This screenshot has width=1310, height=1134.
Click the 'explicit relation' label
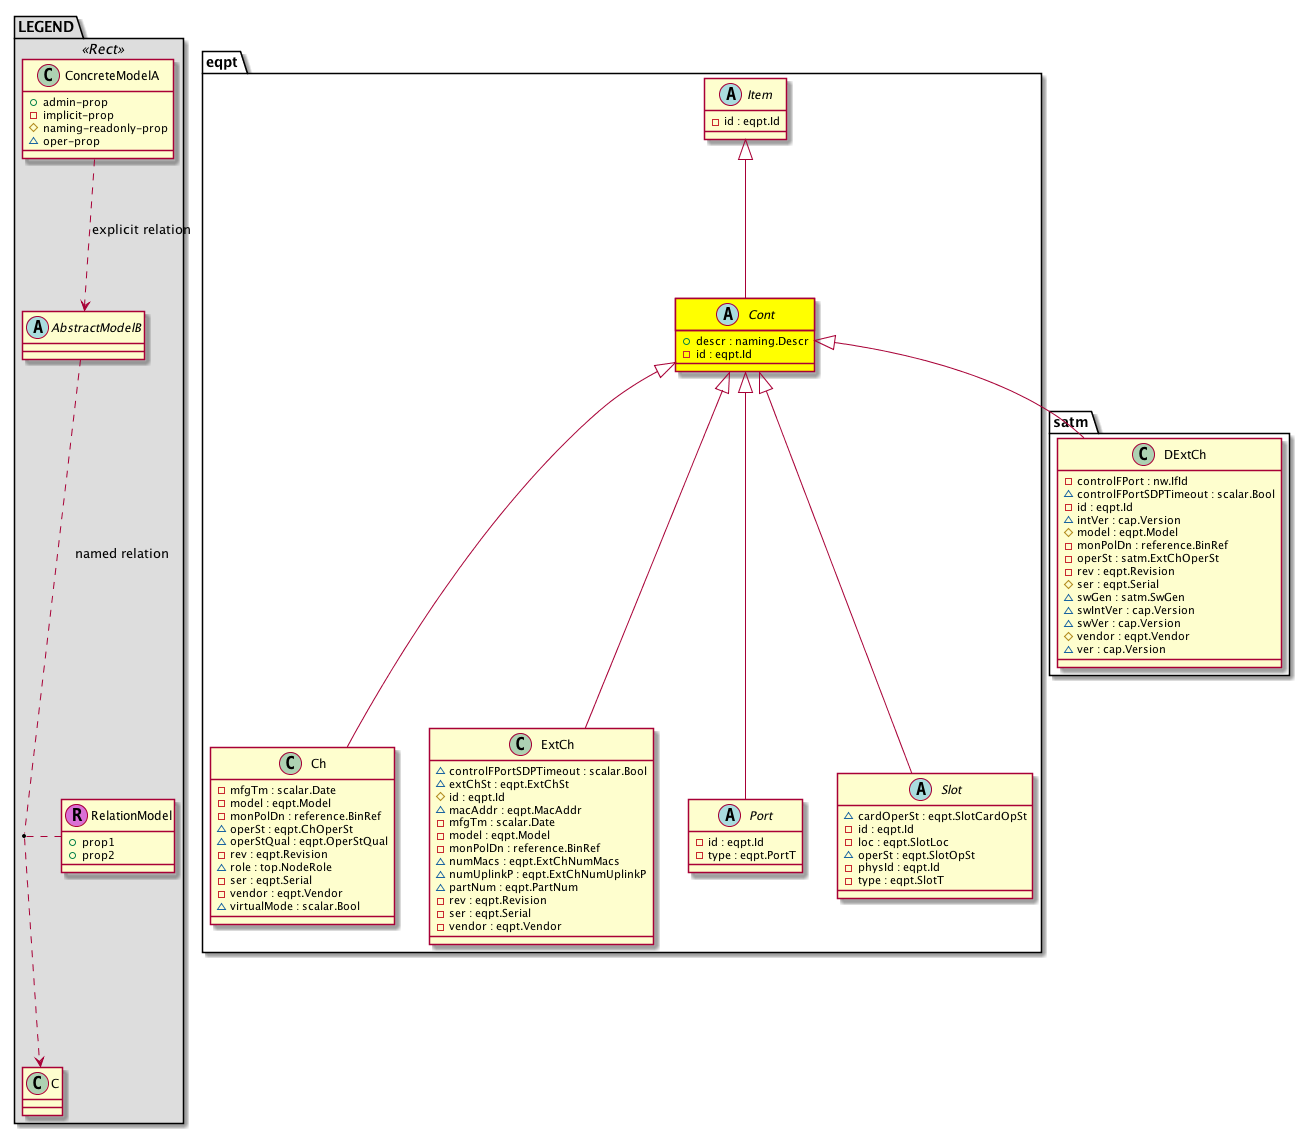(141, 230)
